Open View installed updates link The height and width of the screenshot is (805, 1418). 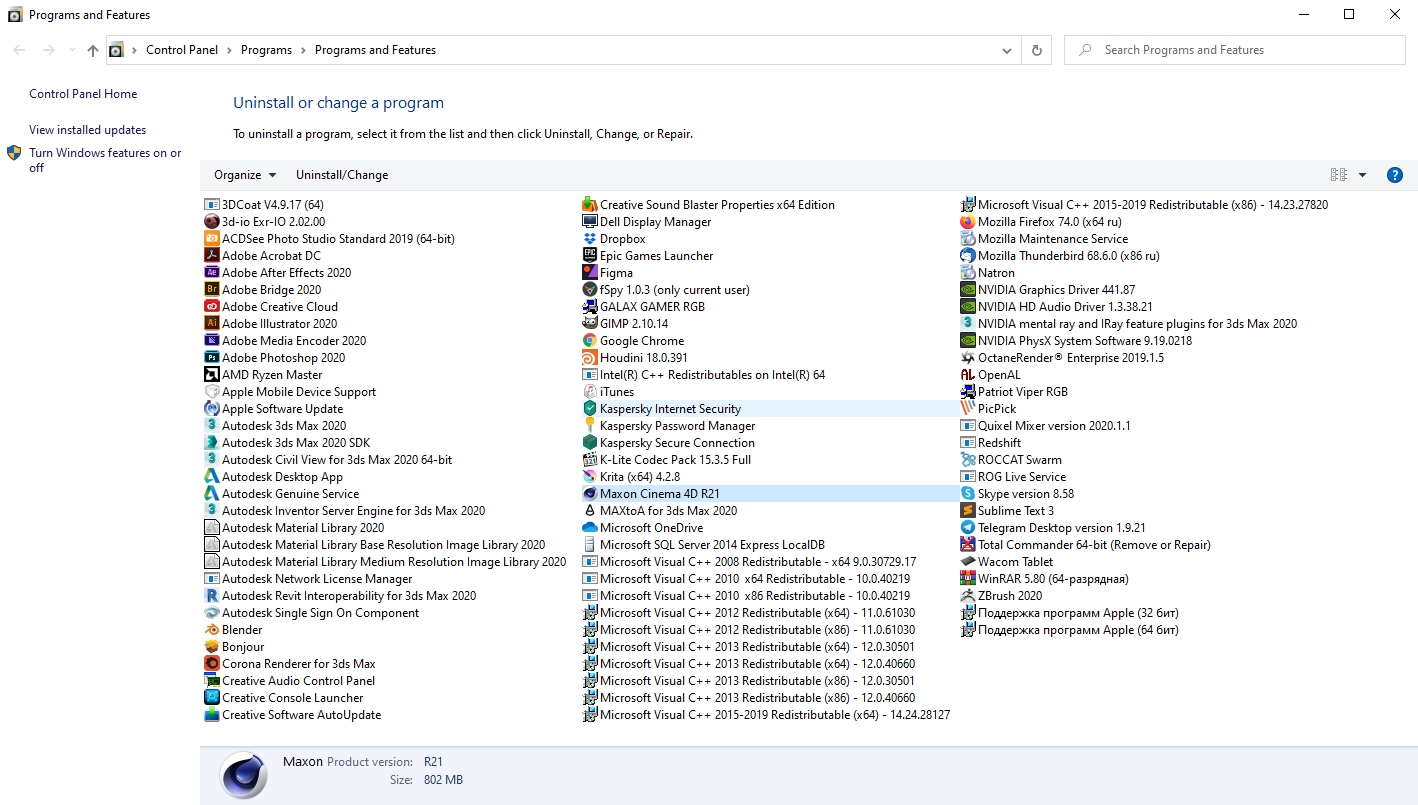88,130
